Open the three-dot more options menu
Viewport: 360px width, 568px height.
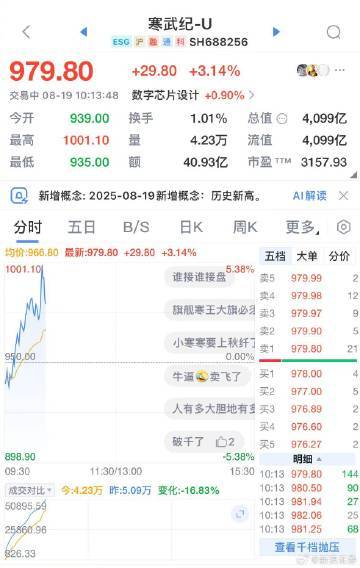pos(340,70)
